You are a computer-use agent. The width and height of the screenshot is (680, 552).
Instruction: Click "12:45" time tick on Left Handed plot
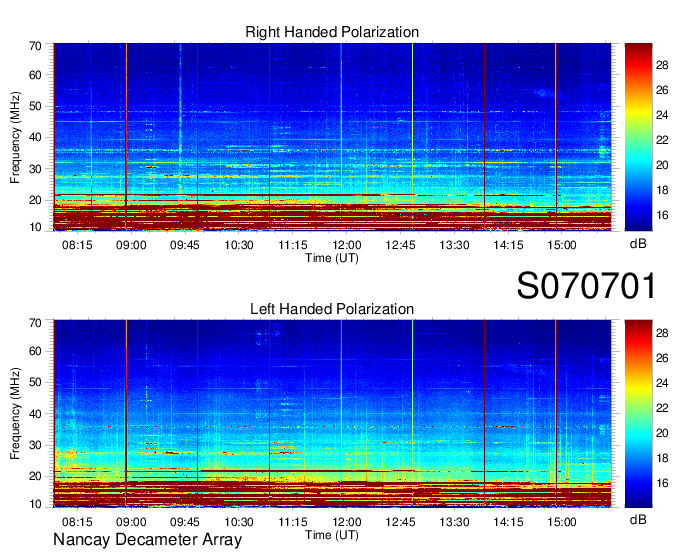(x=400, y=522)
